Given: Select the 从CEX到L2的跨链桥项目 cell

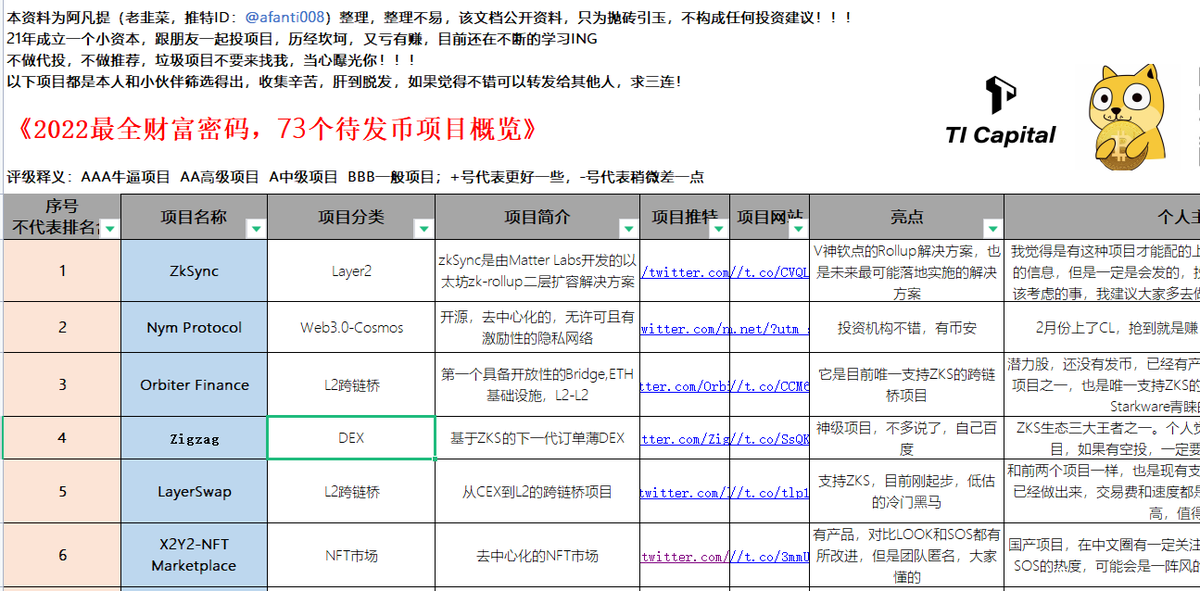Looking at the screenshot, I should pyautogui.click(x=537, y=492).
